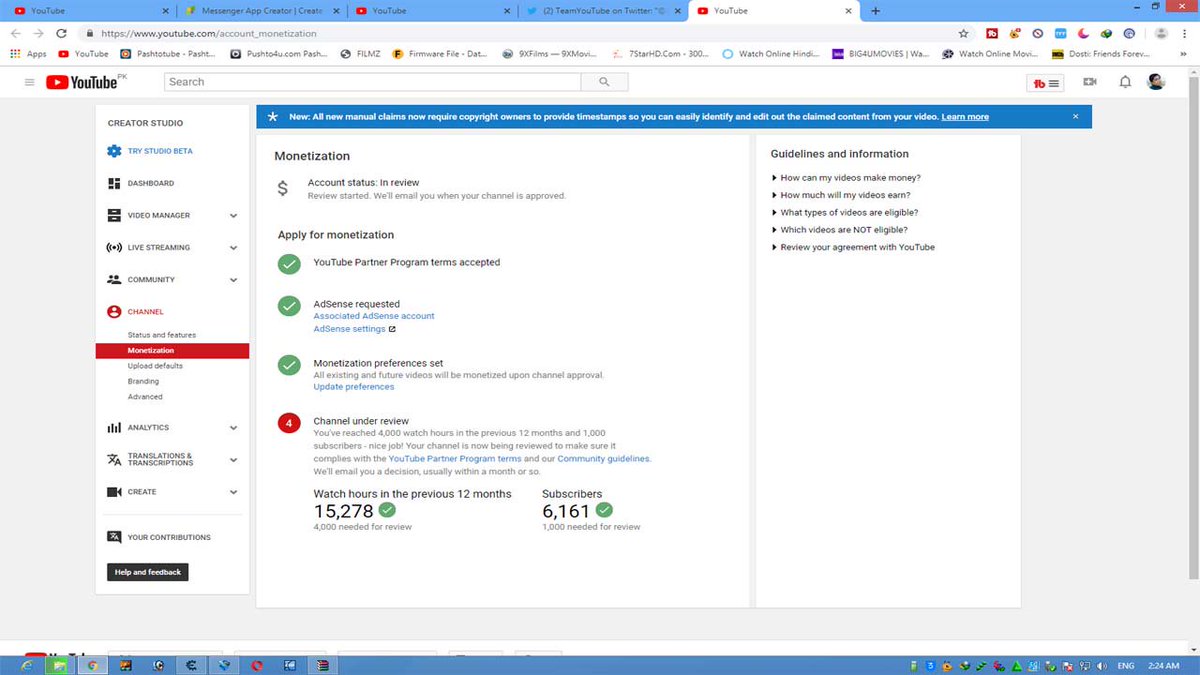The height and width of the screenshot is (675, 1200).
Task: Expand 'How much will my videos earn?'
Action: point(841,195)
